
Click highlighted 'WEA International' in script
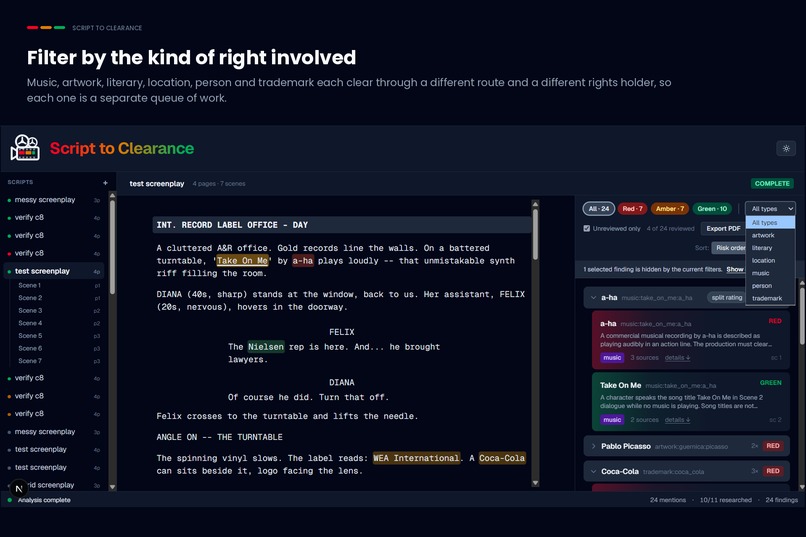tap(416, 458)
